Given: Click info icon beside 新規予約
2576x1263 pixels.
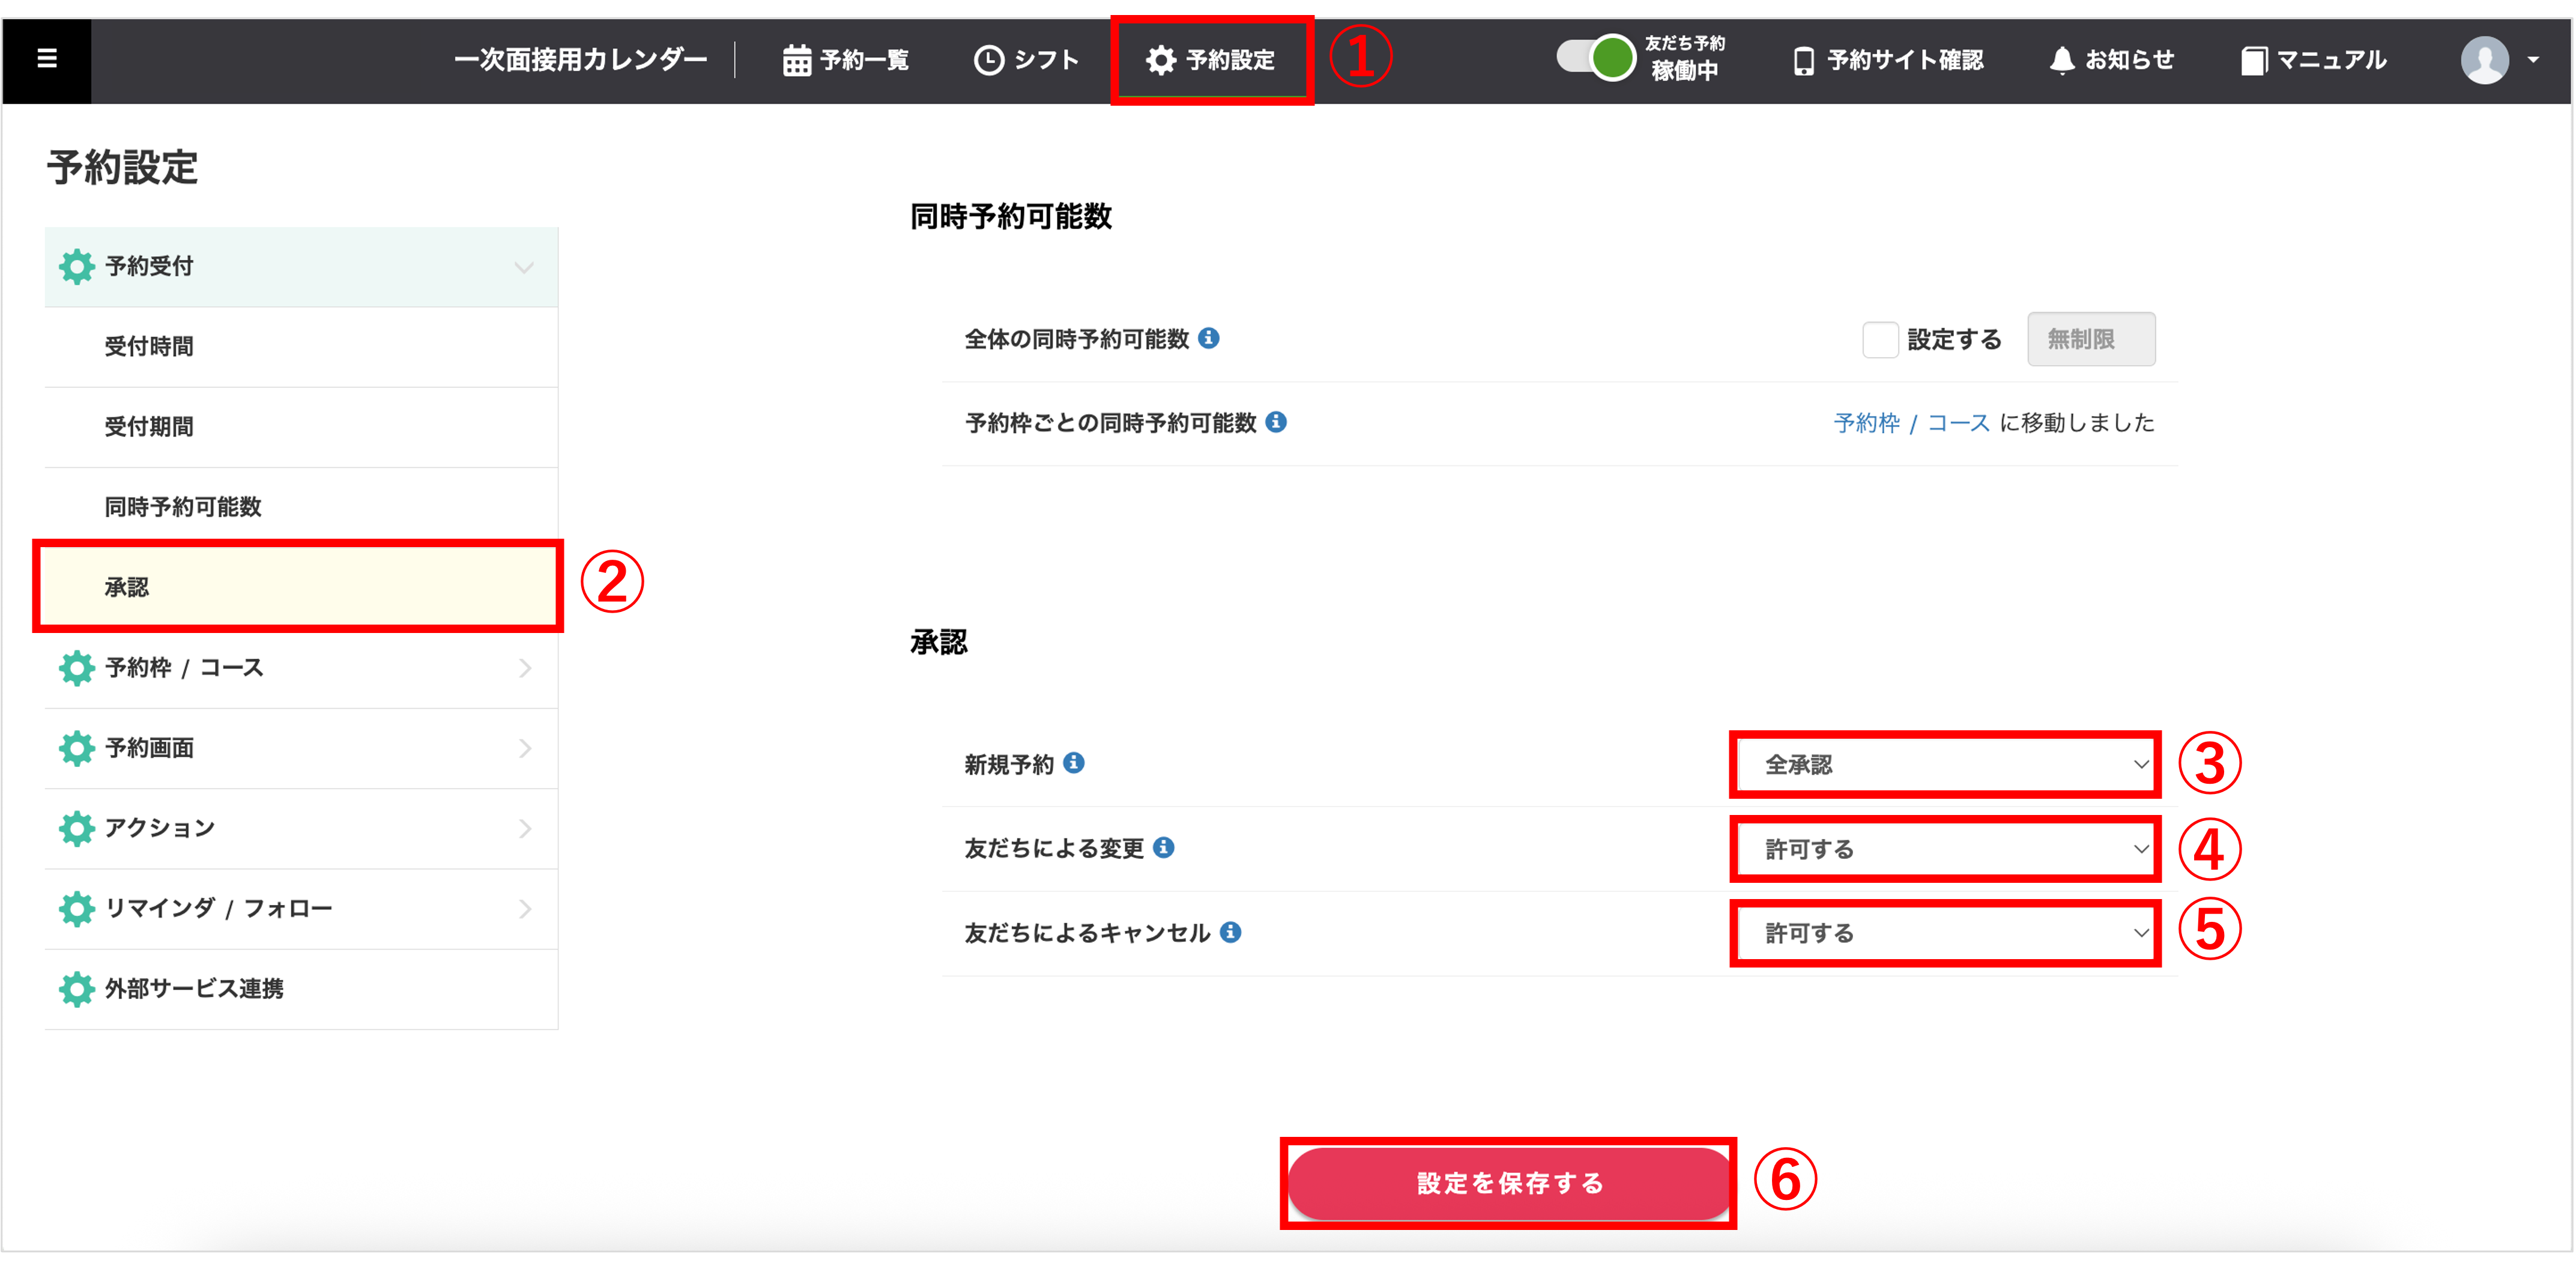Looking at the screenshot, I should pyautogui.click(x=1074, y=763).
